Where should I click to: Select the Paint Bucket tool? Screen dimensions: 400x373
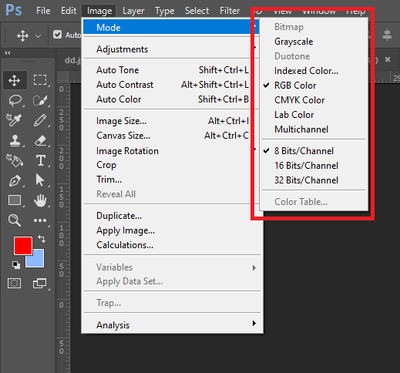click(x=15, y=160)
